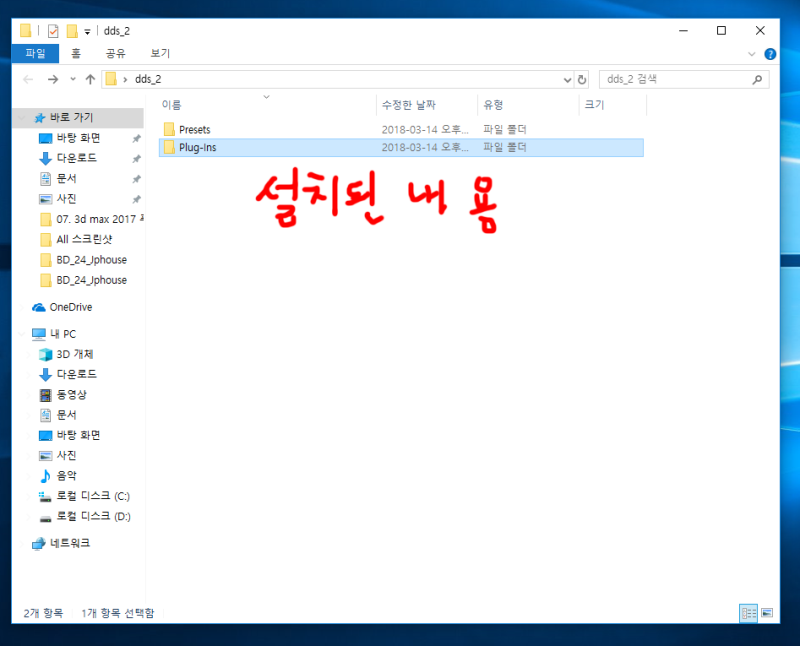Go up one folder level
This screenshot has width=800, height=646.
90,79
